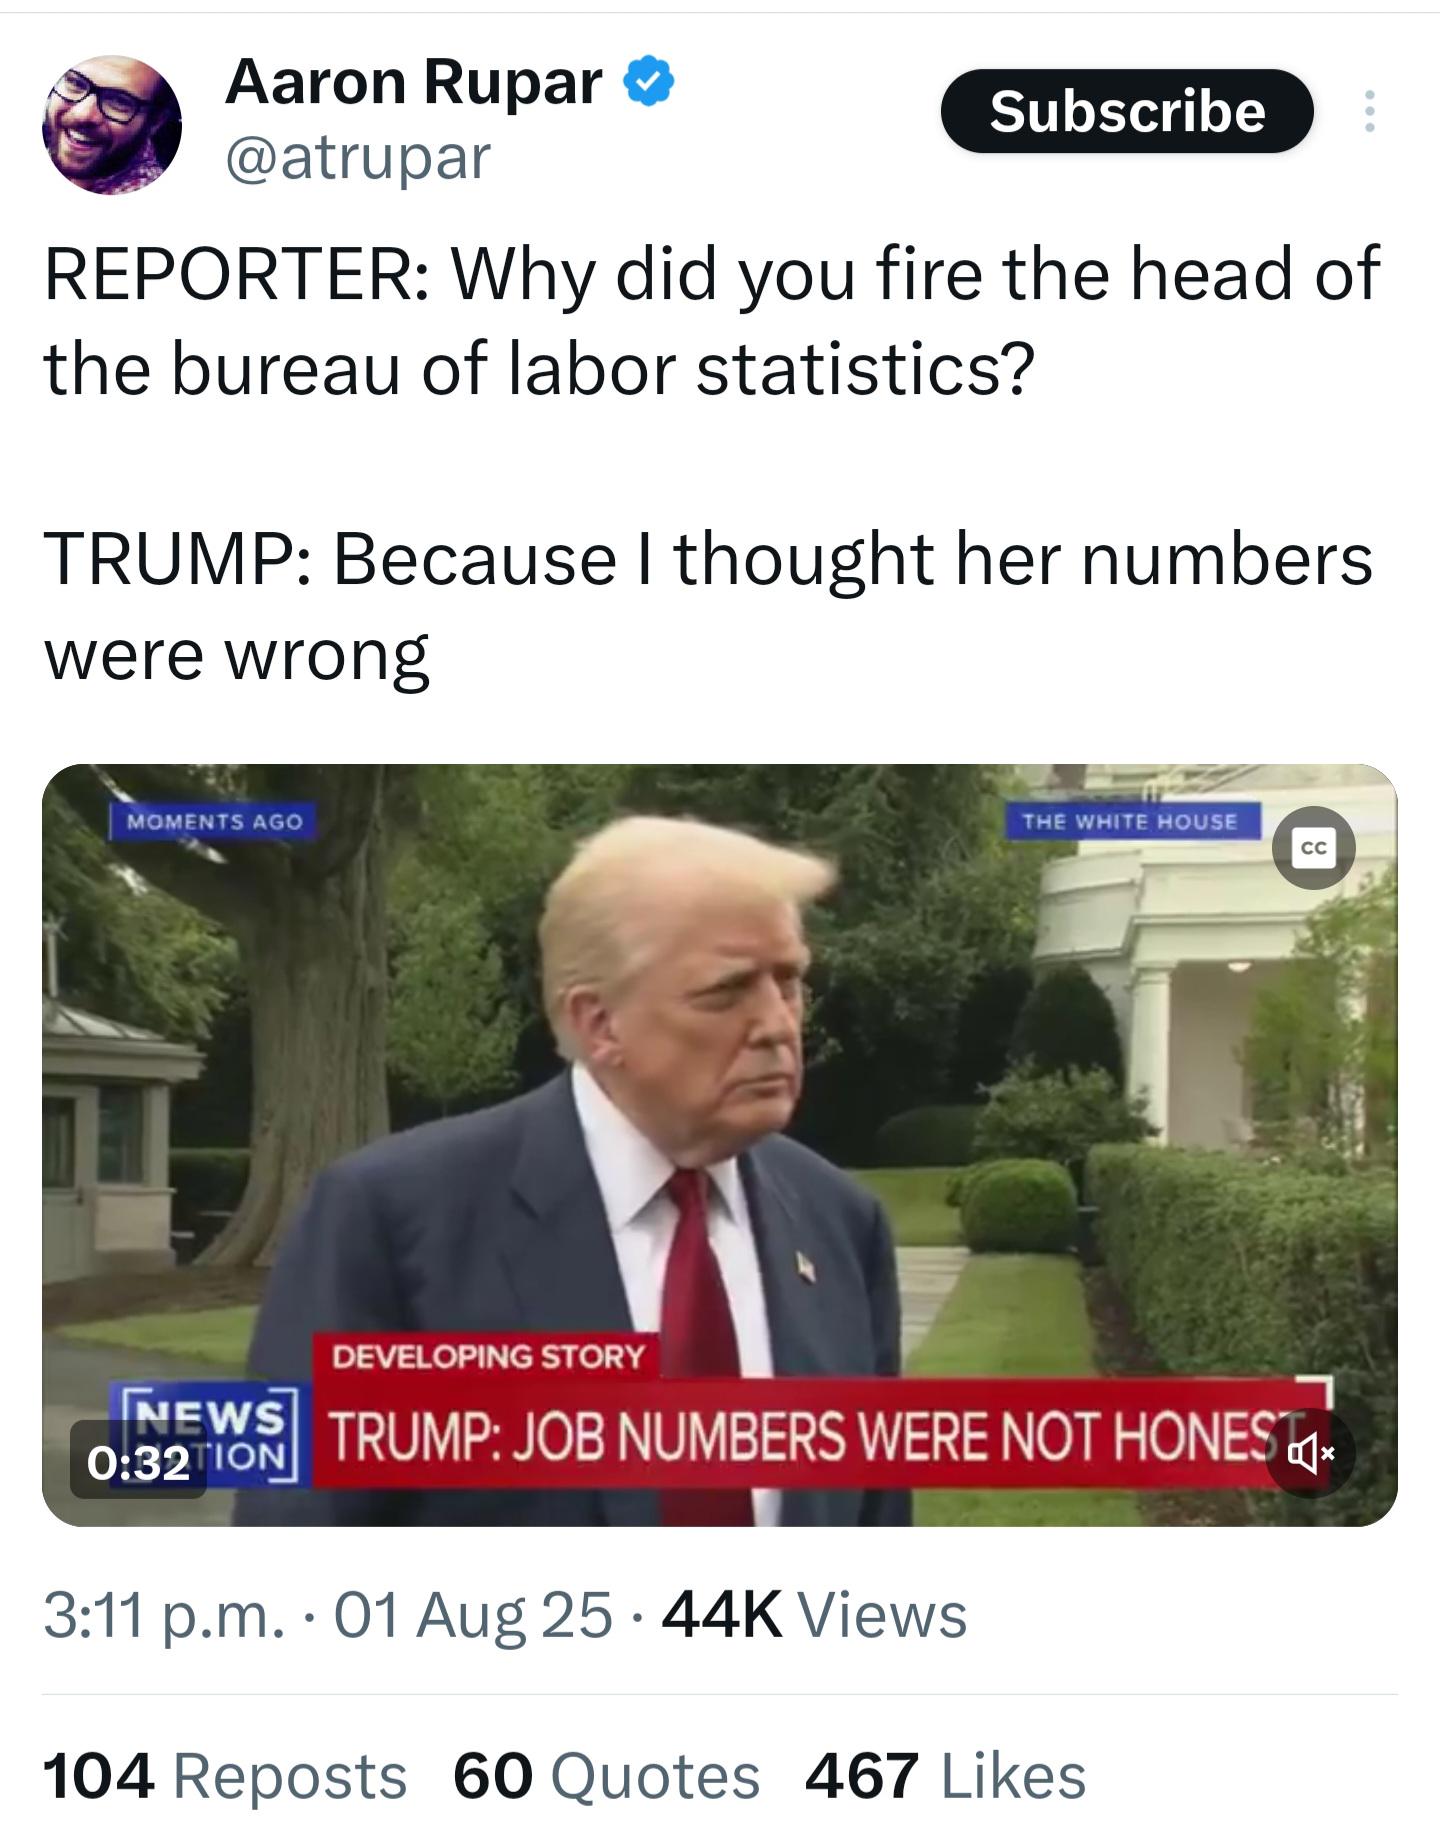Click the NewsNation logo in the video
This screenshot has height=1827, width=1440.
pos(205,1435)
